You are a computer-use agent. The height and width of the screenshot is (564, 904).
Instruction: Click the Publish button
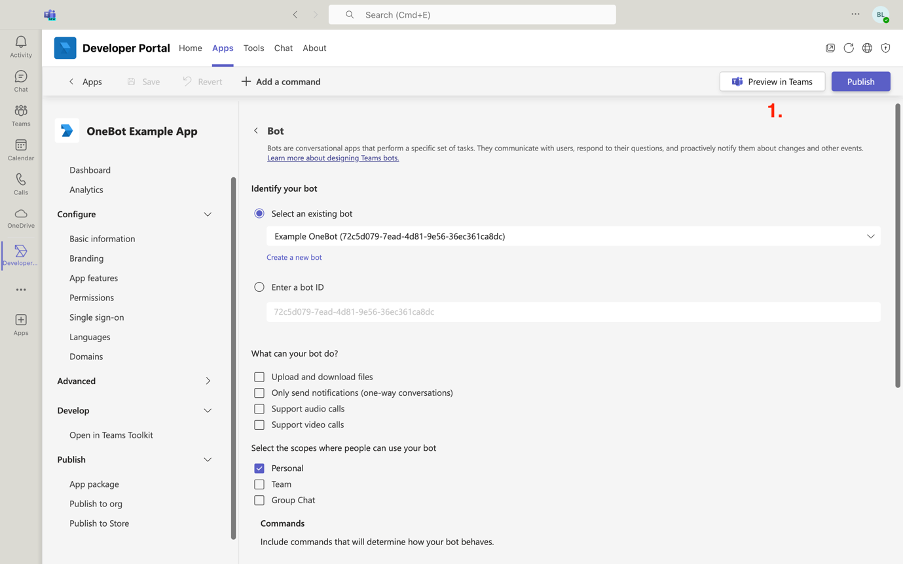coord(861,82)
